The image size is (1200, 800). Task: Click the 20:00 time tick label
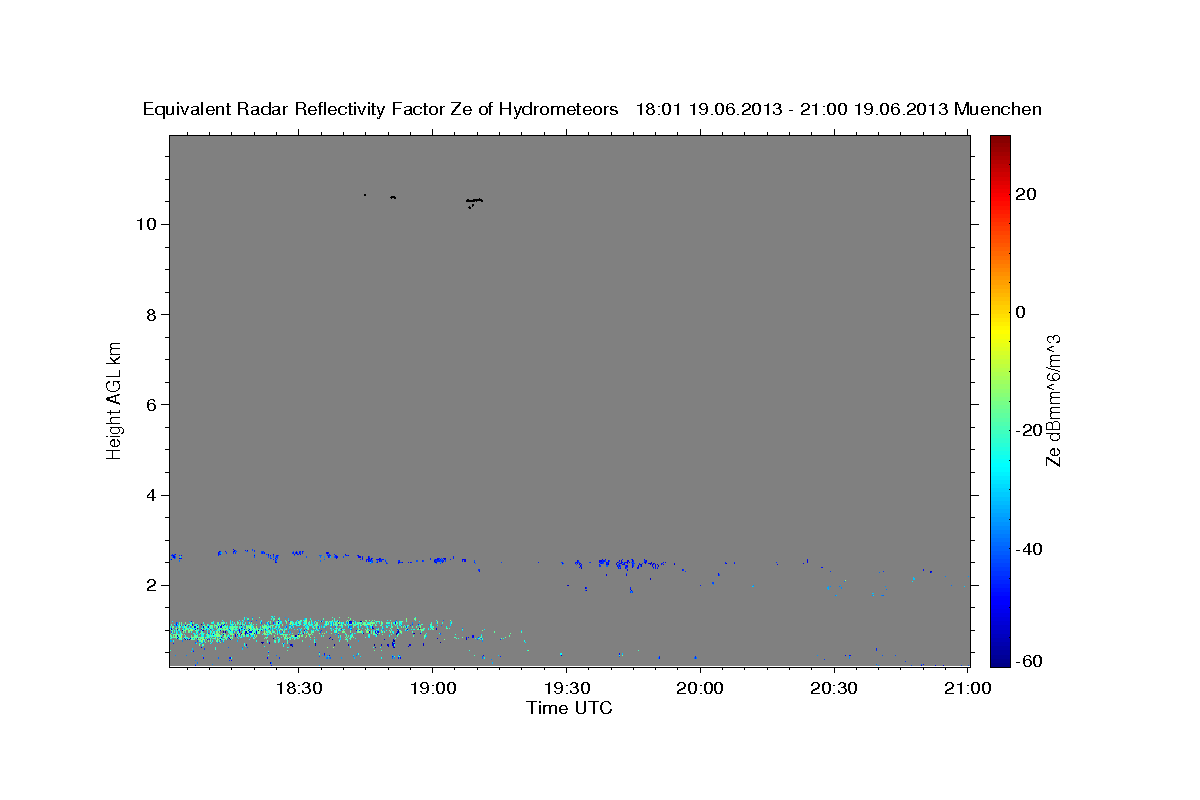pyautogui.click(x=700, y=689)
